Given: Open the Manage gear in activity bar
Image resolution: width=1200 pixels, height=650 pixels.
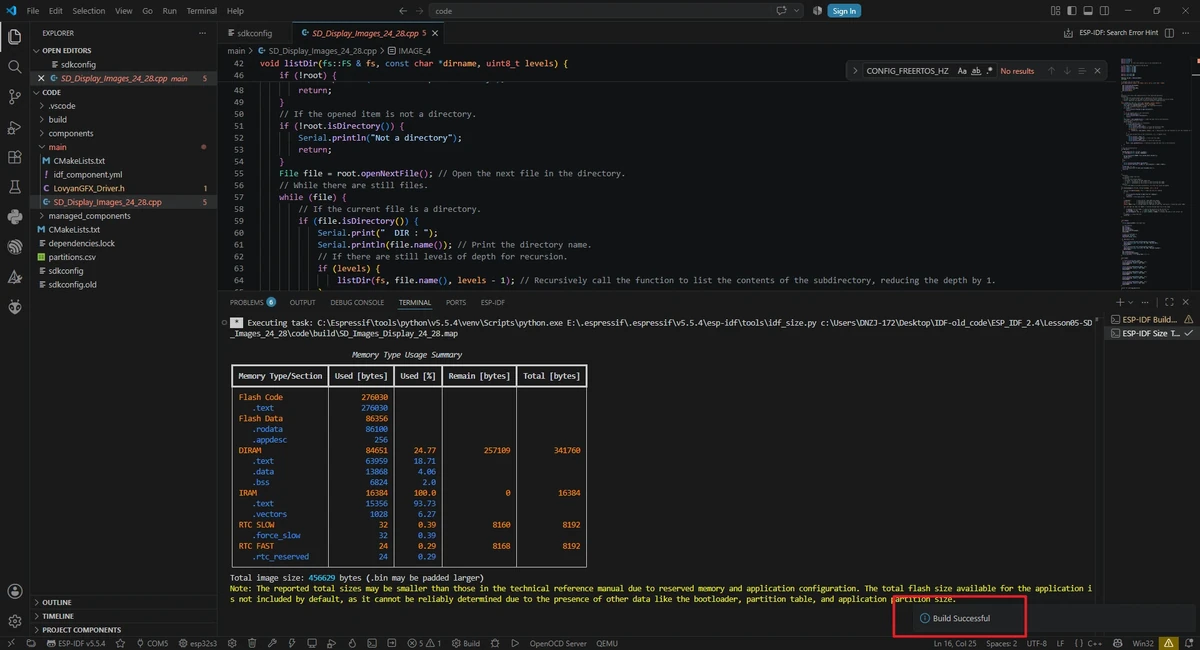Looking at the screenshot, I should 15,621.
